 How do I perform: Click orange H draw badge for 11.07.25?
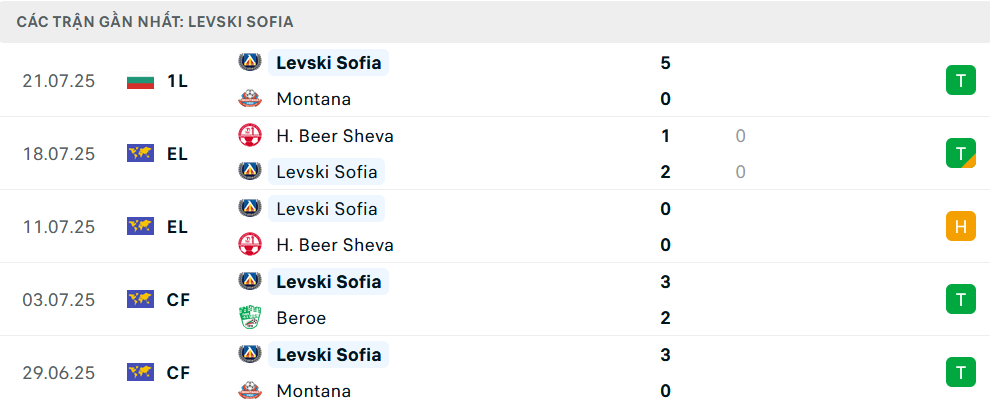(x=960, y=226)
